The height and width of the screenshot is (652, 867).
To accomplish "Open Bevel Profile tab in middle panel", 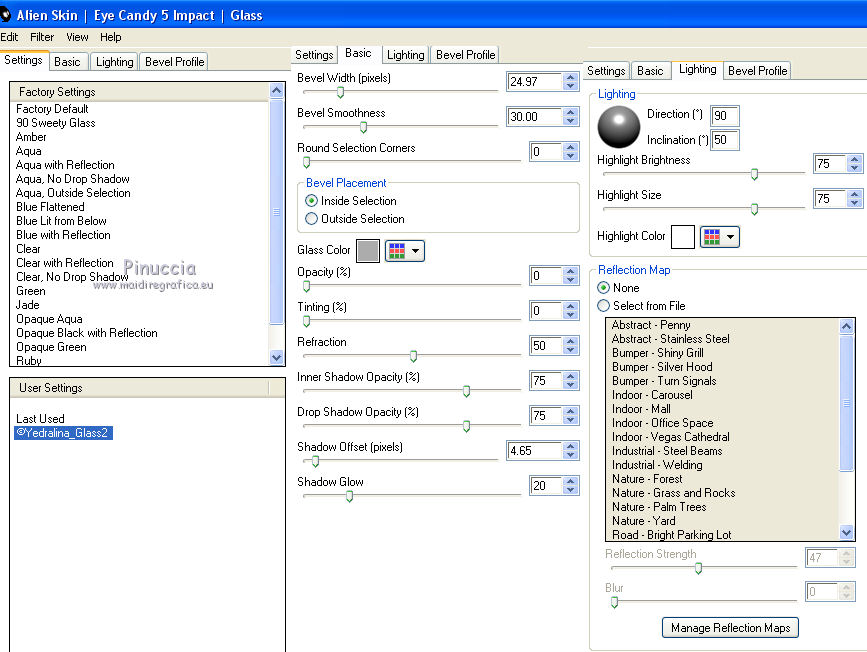I will (x=465, y=55).
